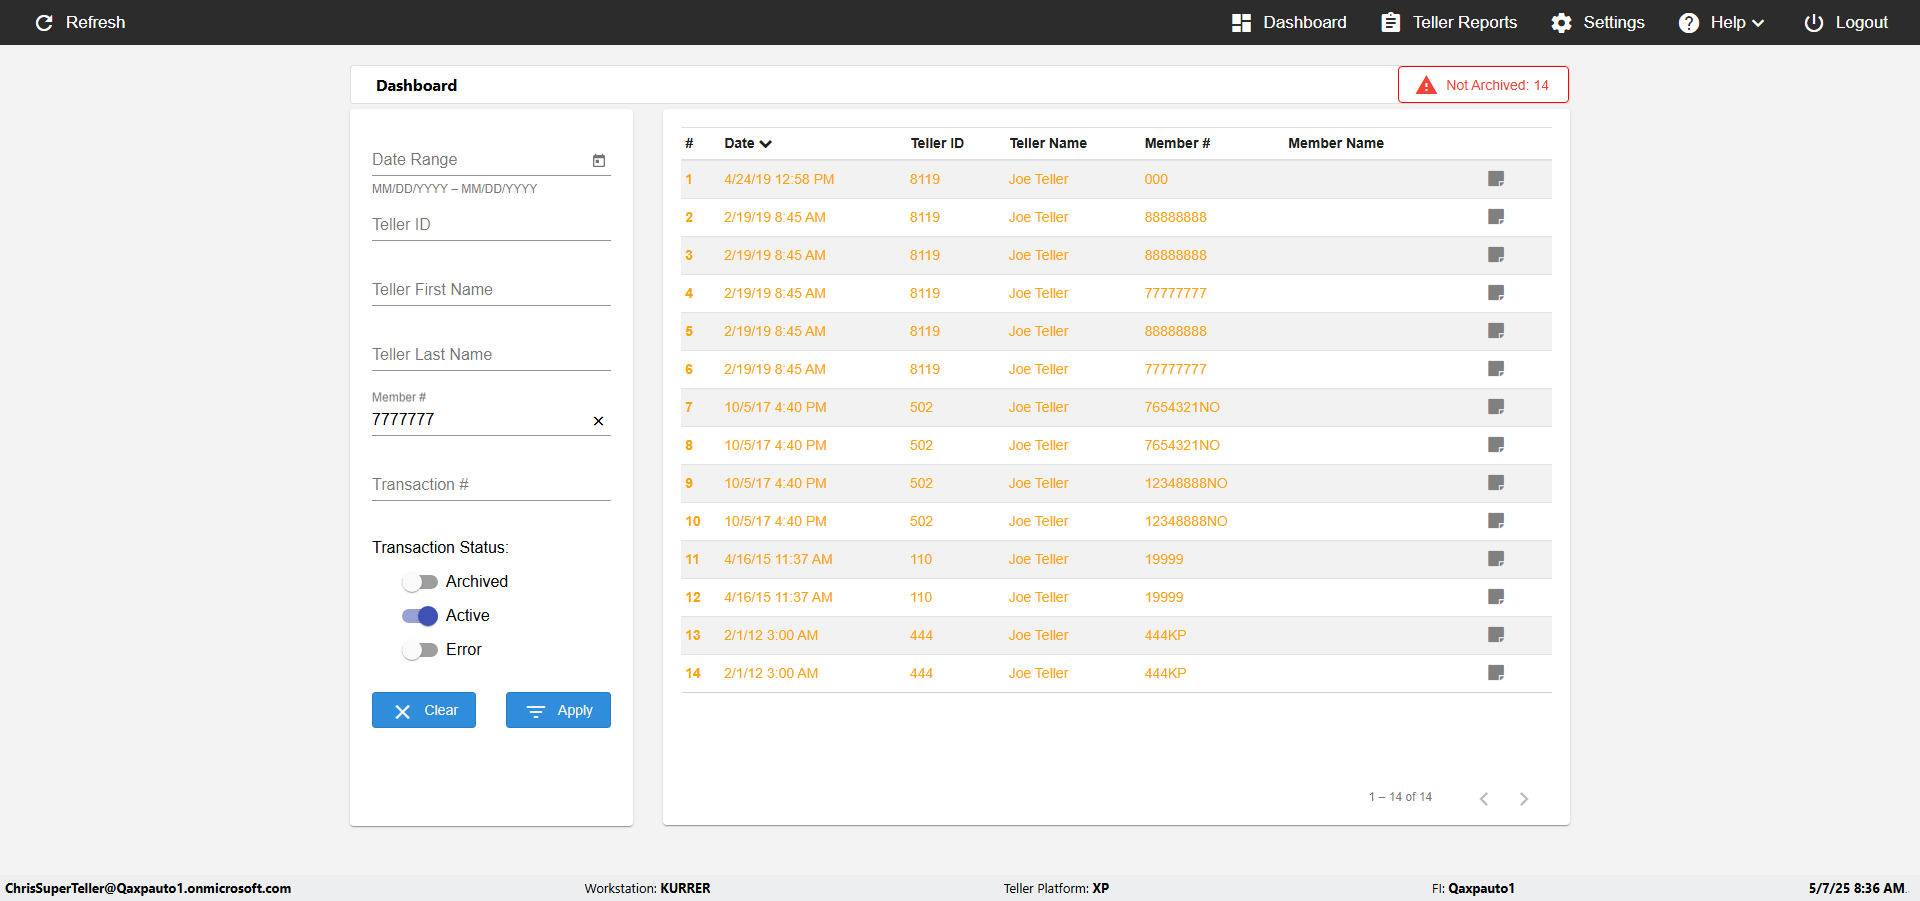Focus the Teller Last Name field
The height and width of the screenshot is (901, 1920).
[491, 355]
